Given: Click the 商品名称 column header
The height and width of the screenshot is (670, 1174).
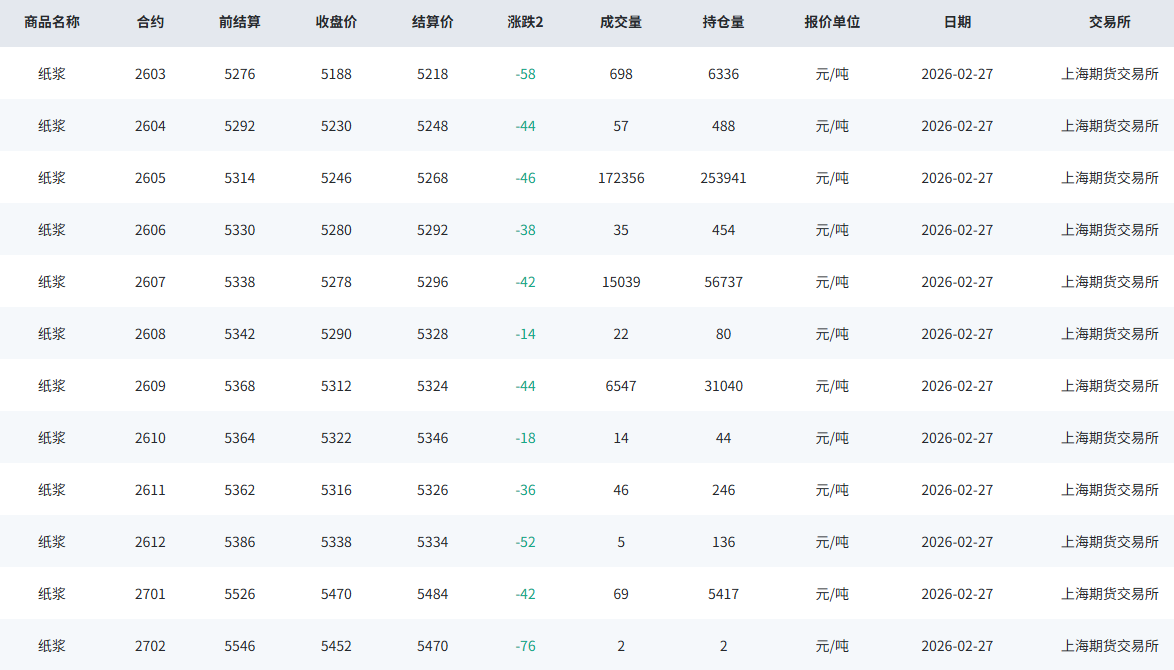Looking at the screenshot, I should (52, 22).
